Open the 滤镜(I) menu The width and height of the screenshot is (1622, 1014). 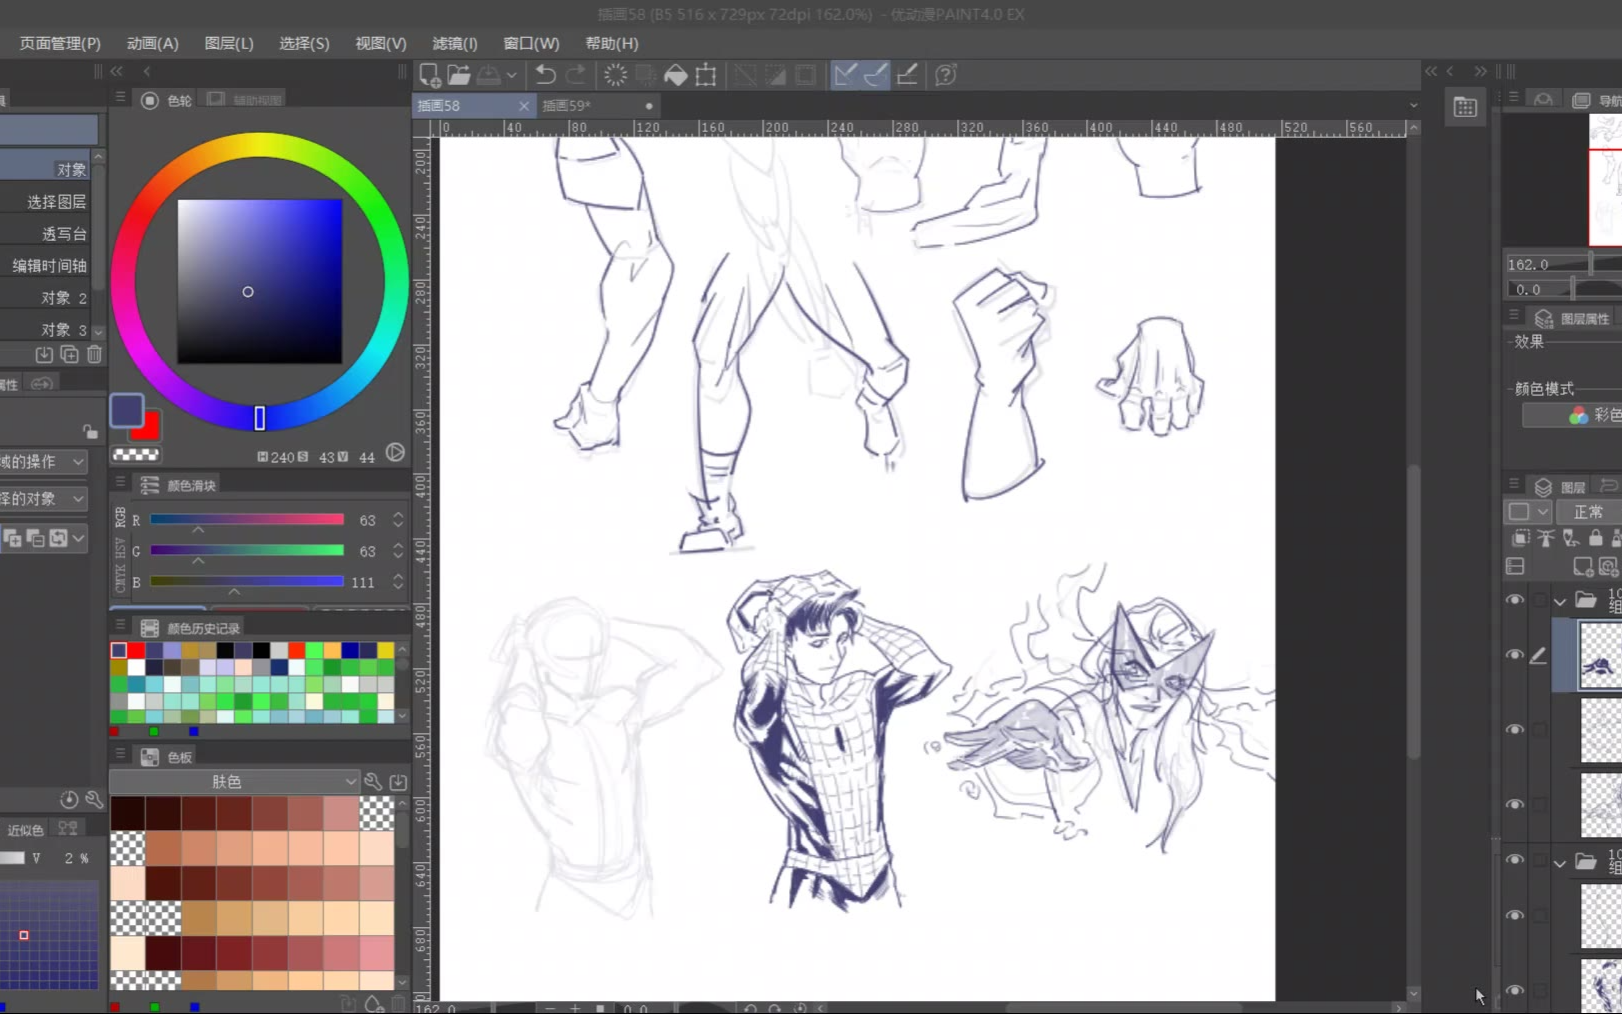pyautogui.click(x=455, y=43)
